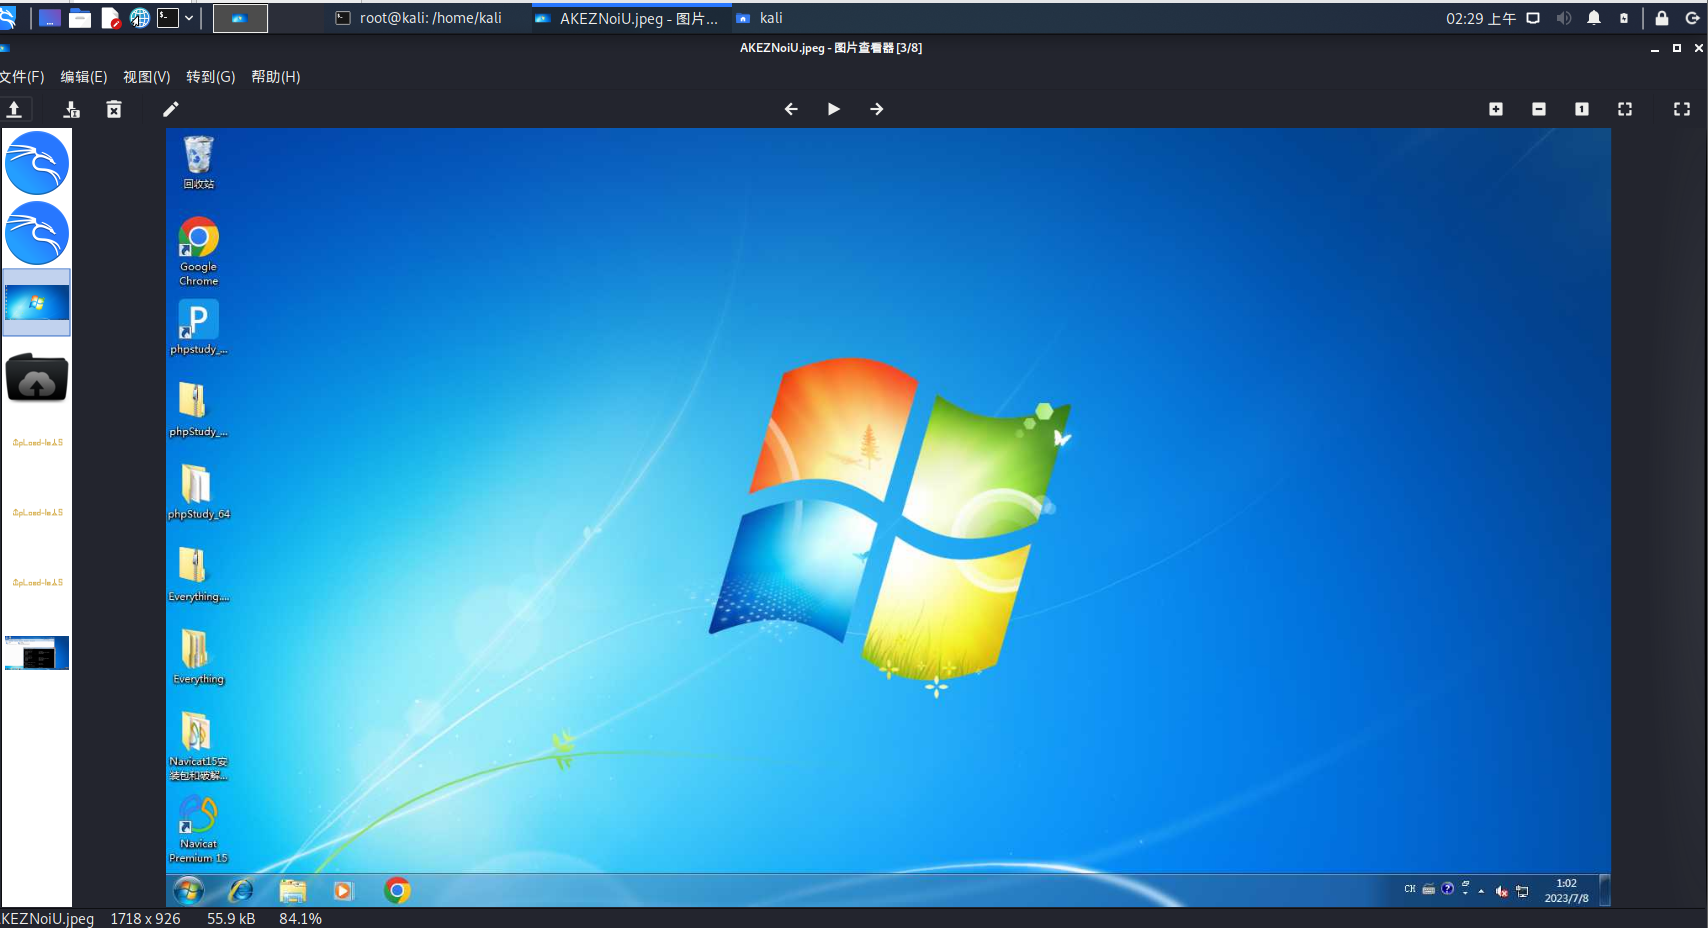Click the 1718 x 926 dimensions text
Screen dimensions: 1708x928
146,919
